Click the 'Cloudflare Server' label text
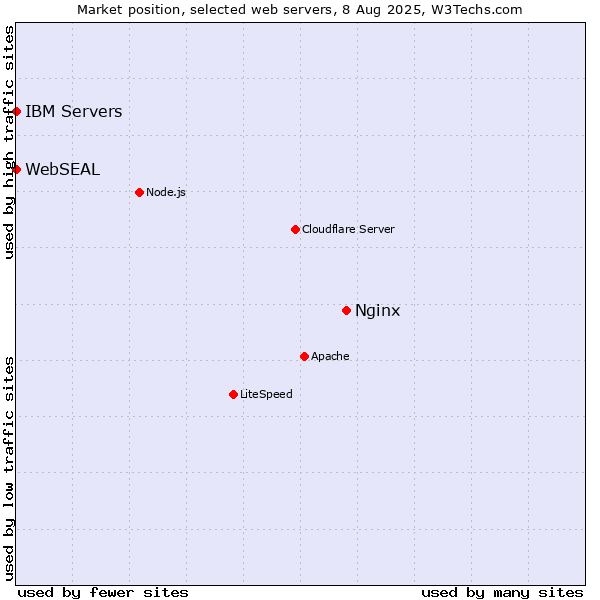 tap(348, 229)
